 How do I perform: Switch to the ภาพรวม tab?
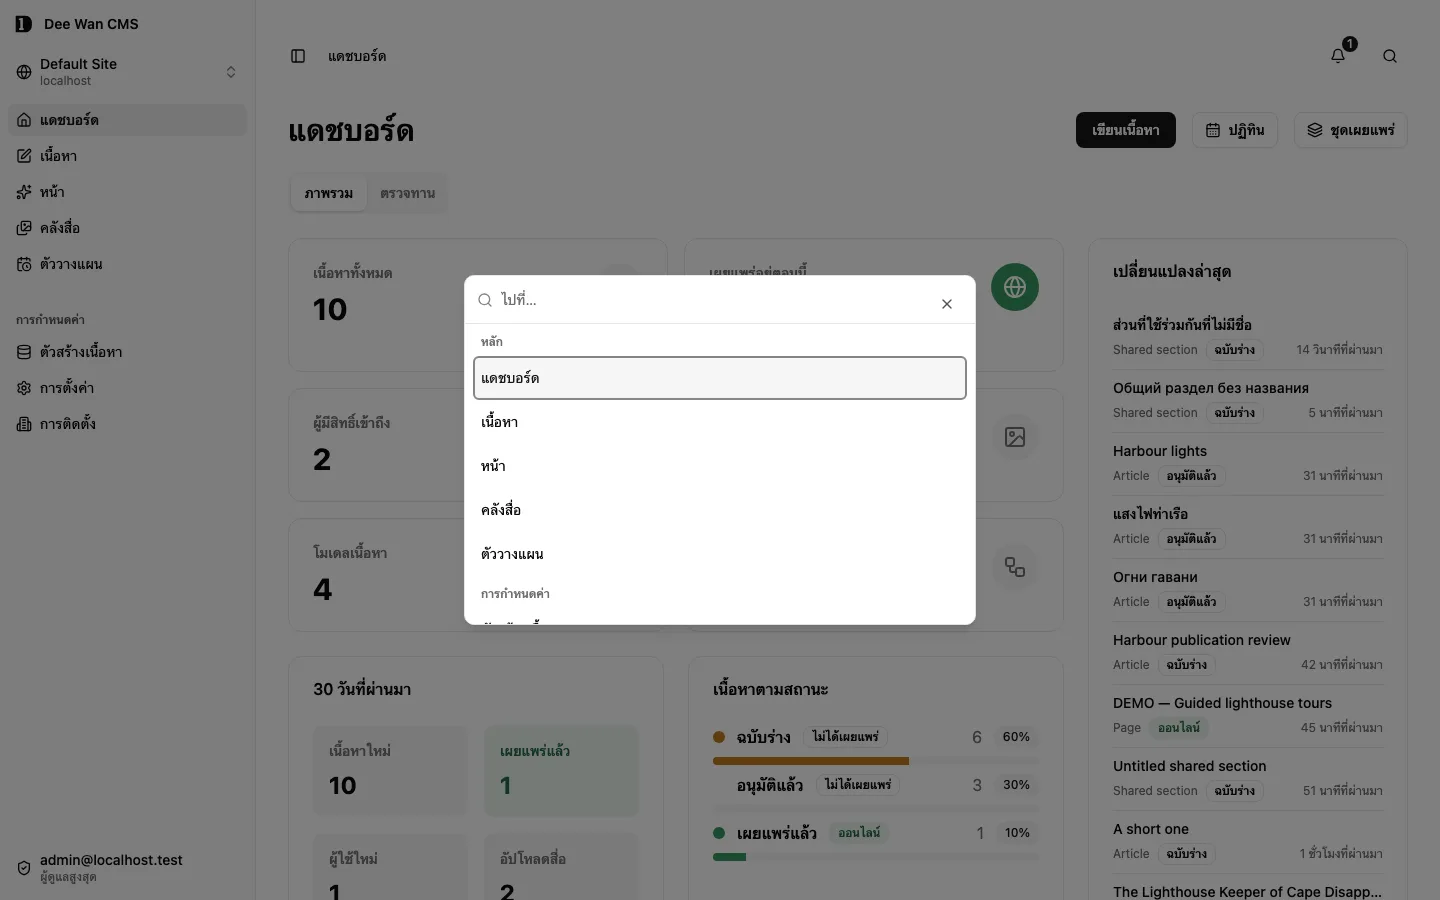[329, 193]
